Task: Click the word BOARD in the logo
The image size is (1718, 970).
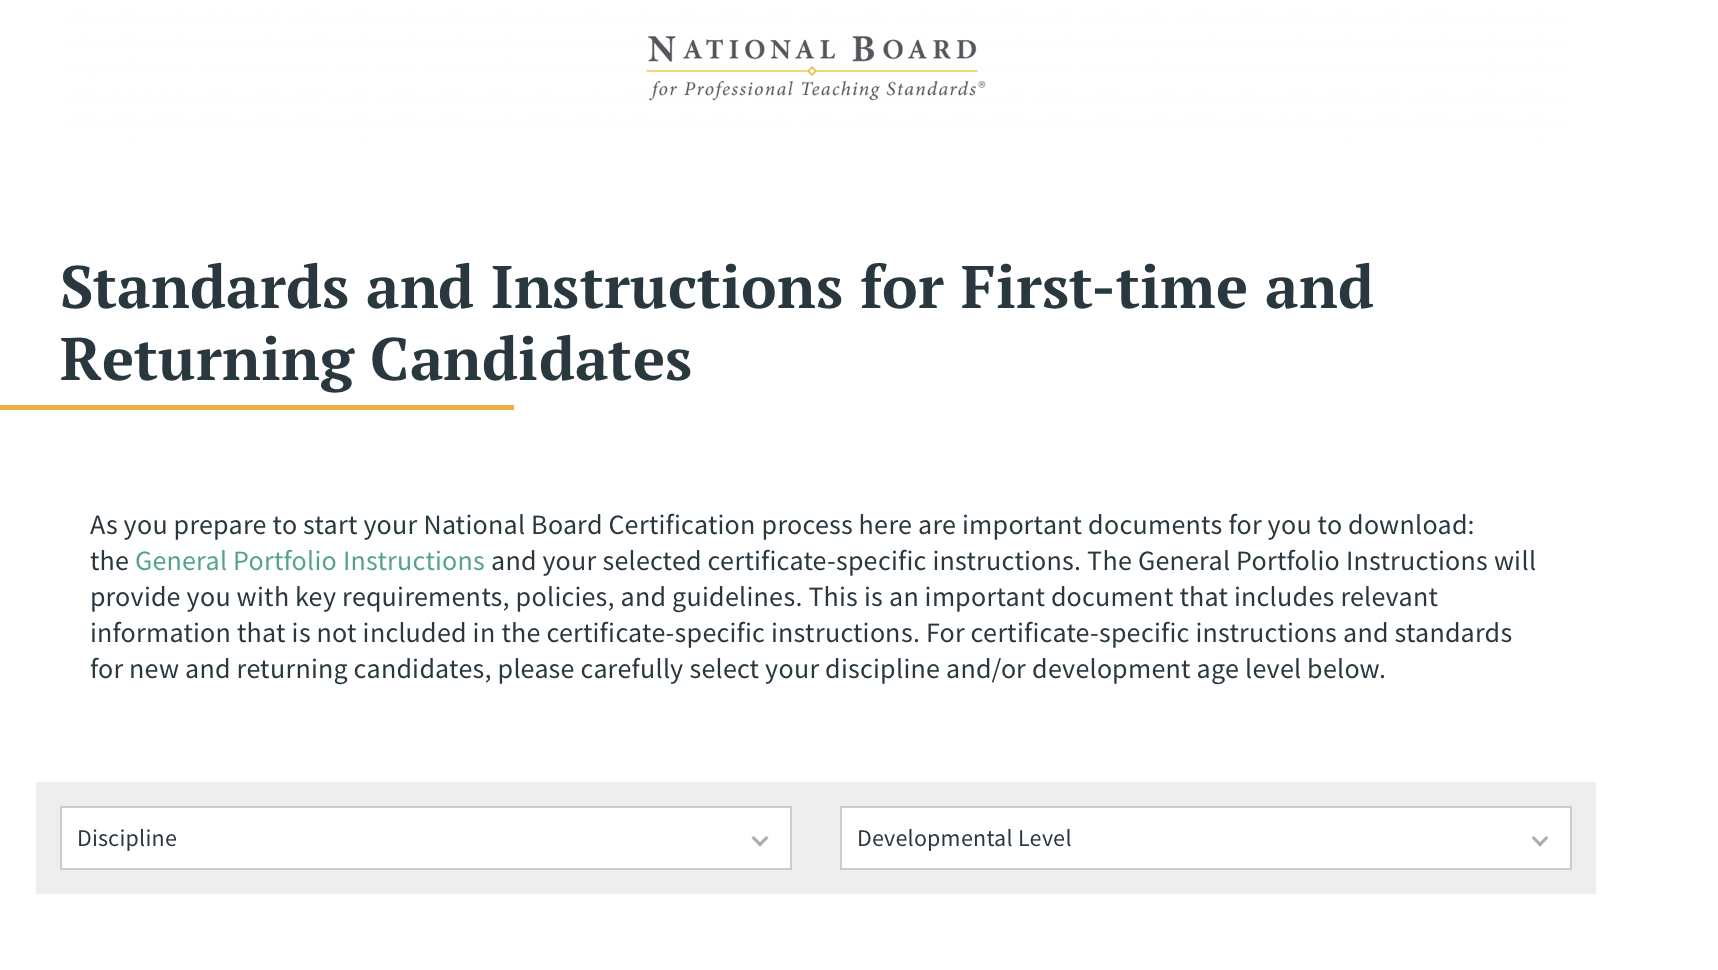Action: click(x=915, y=49)
